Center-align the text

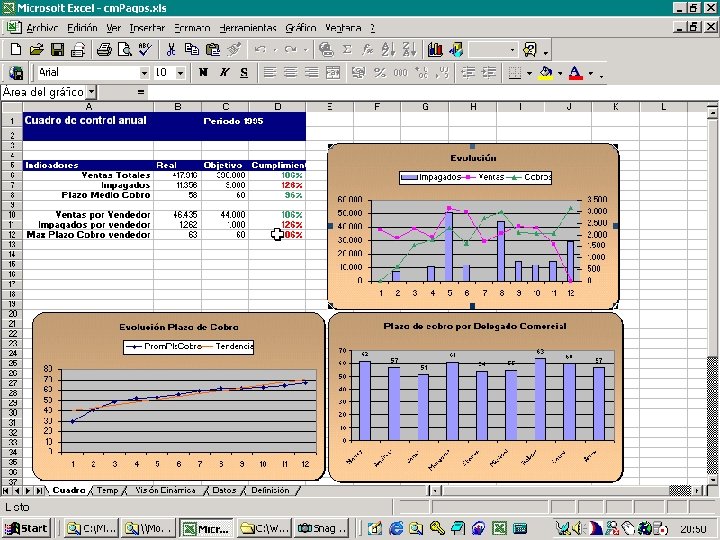pos(291,72)
